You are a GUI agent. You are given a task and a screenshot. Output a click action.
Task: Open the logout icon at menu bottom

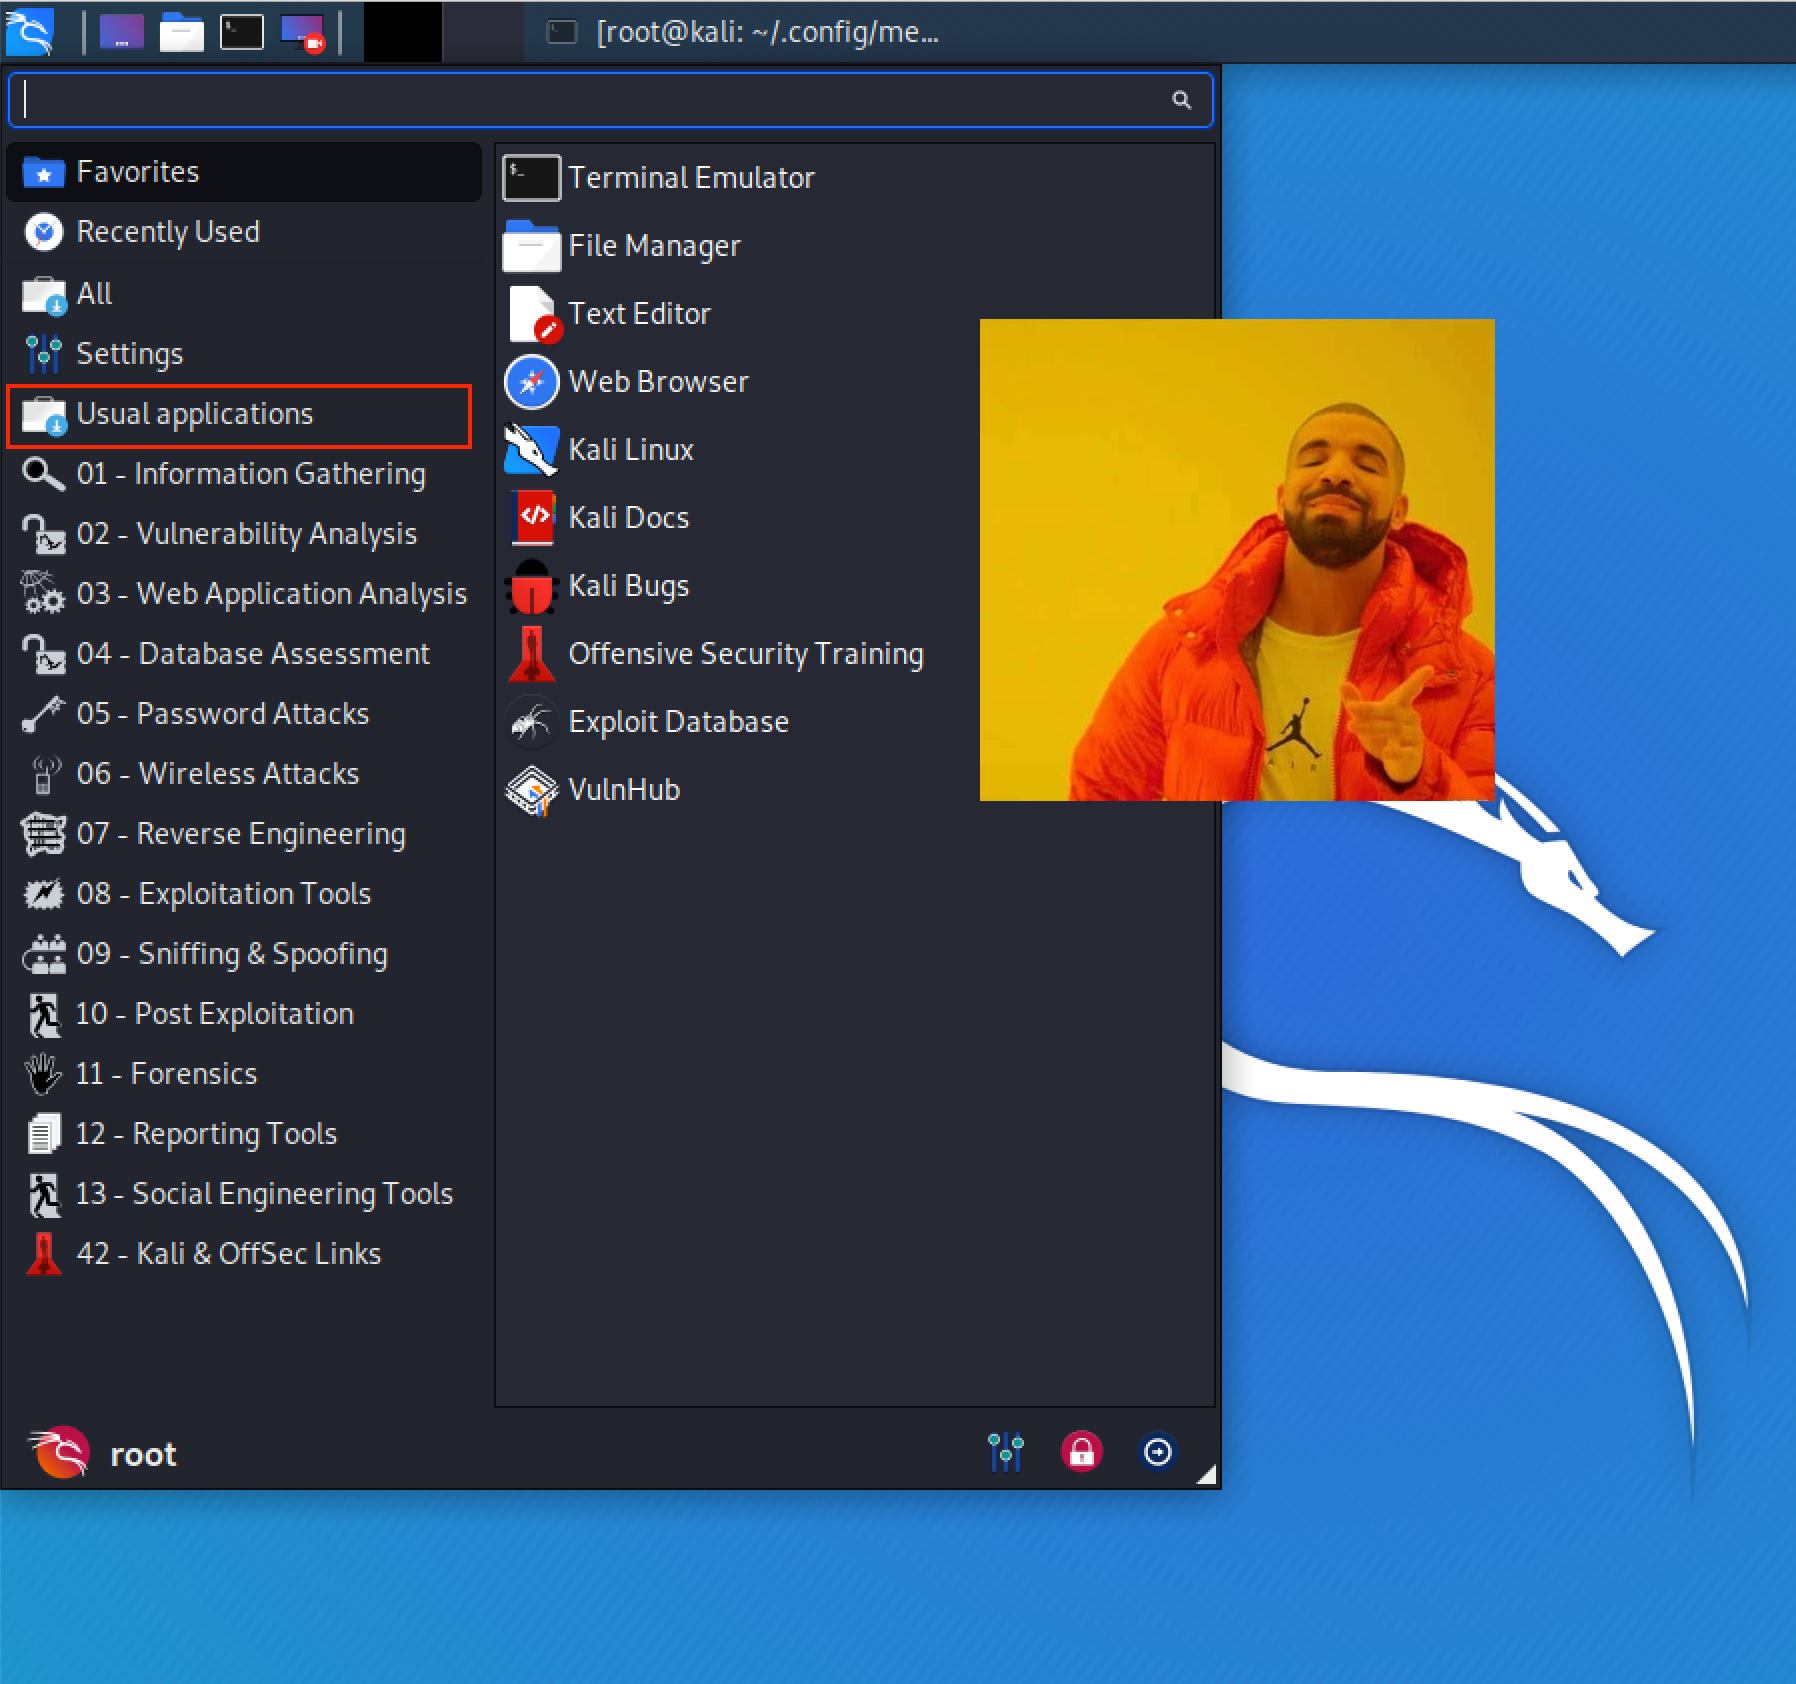(1157, 1452)
